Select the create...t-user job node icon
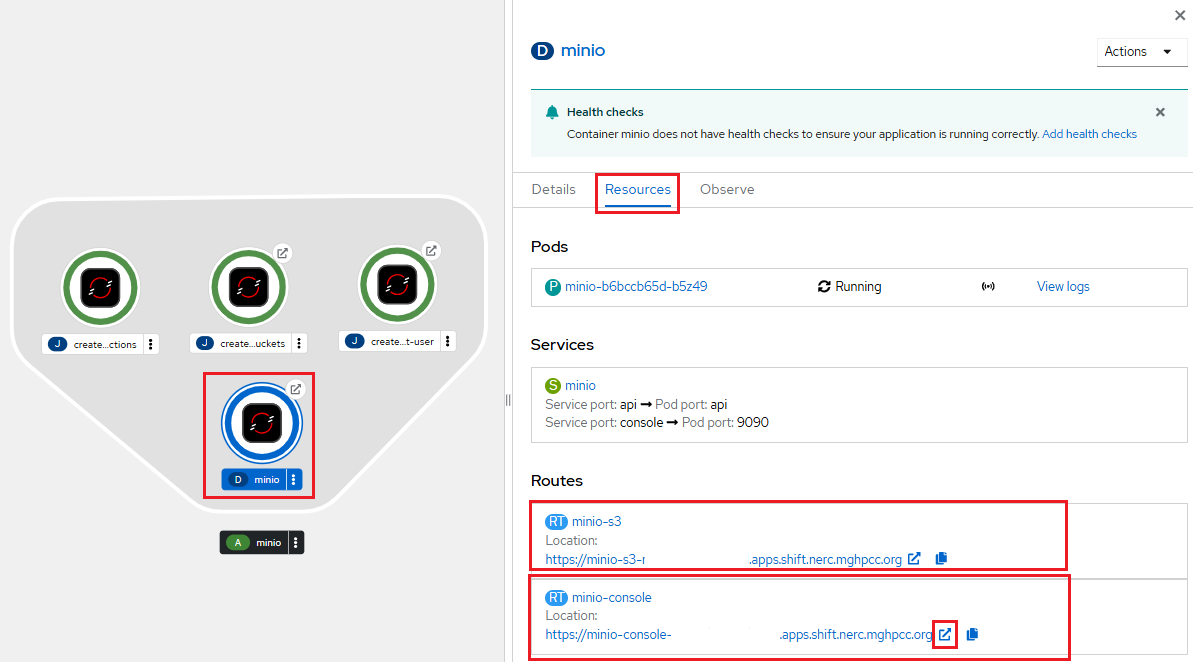Viewport: 1193px width, 662px height. [397, 285]
